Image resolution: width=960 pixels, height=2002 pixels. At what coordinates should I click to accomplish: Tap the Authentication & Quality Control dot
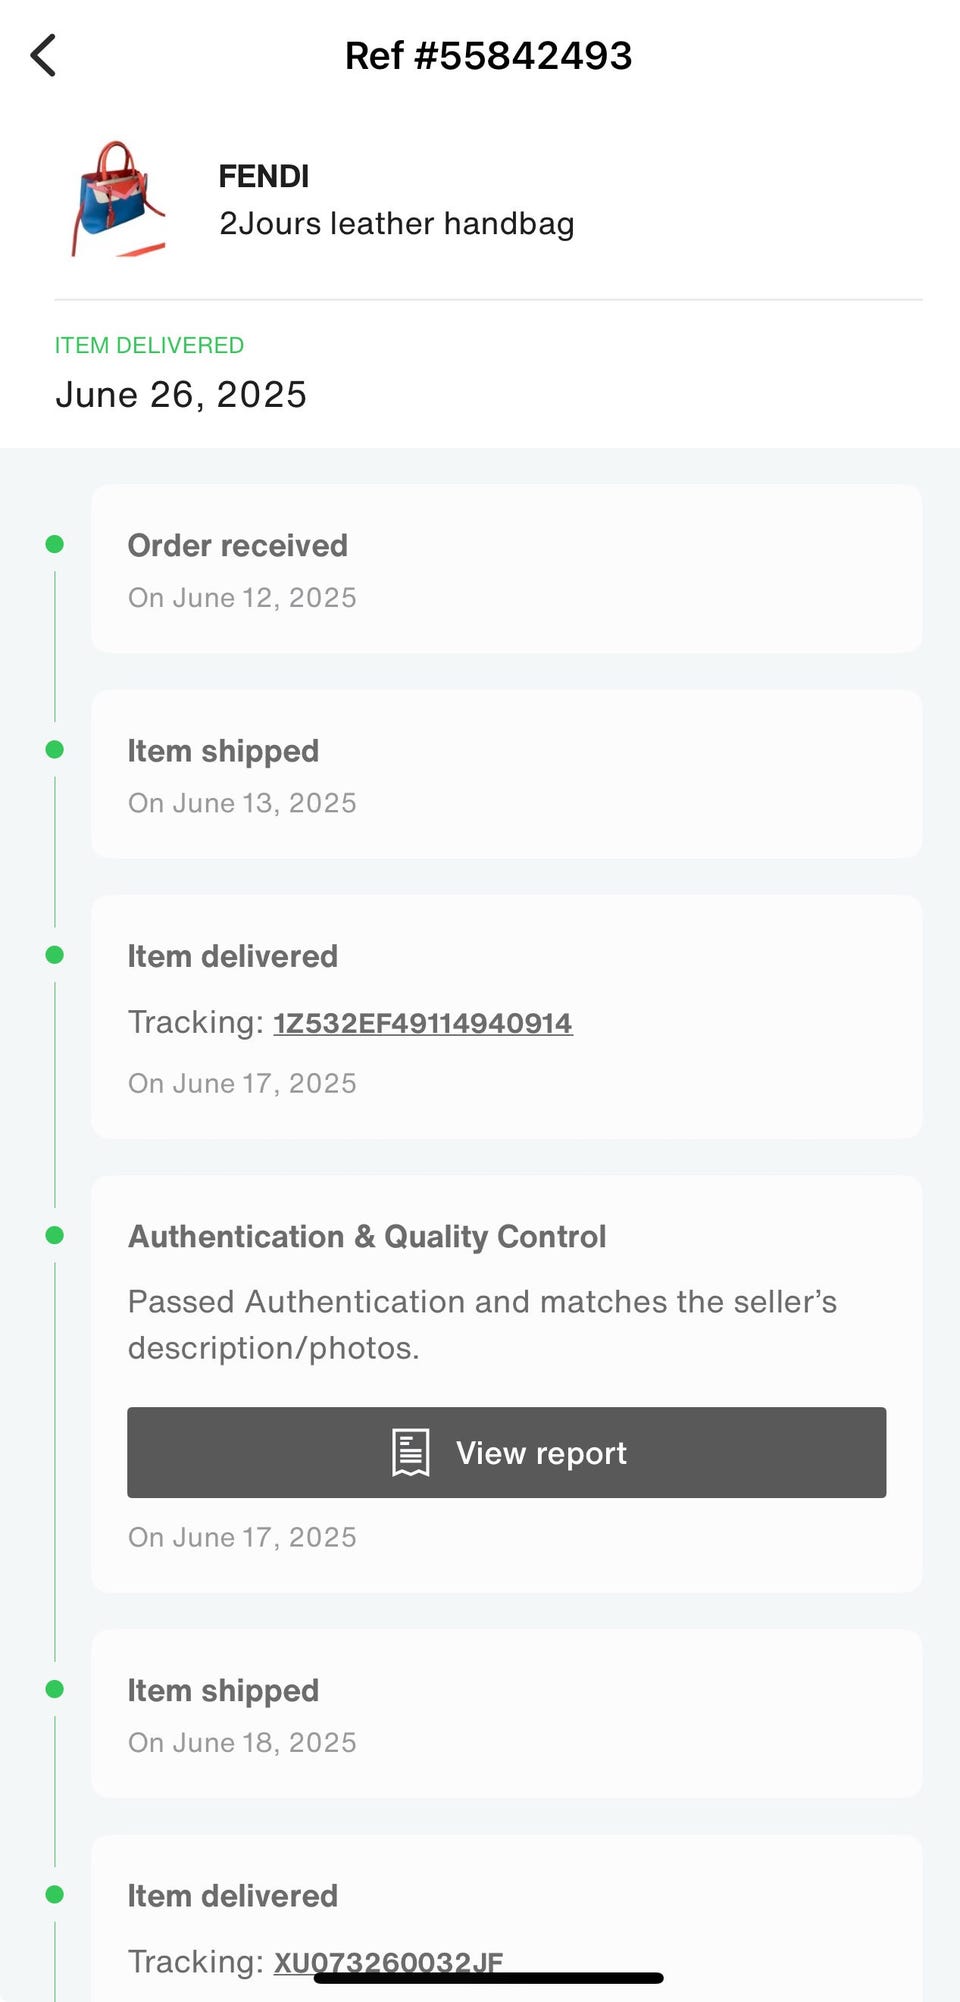click(x=55, y=1236)
